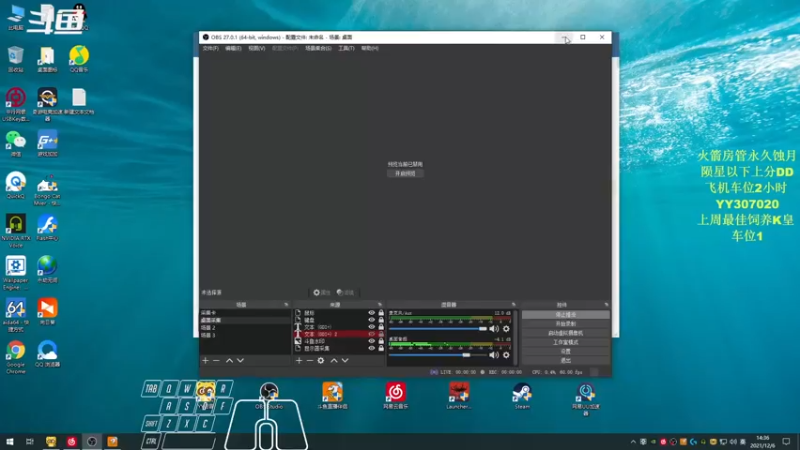
Task: Undock the 控件 panel via its header icon
Action: coord(606,305)
